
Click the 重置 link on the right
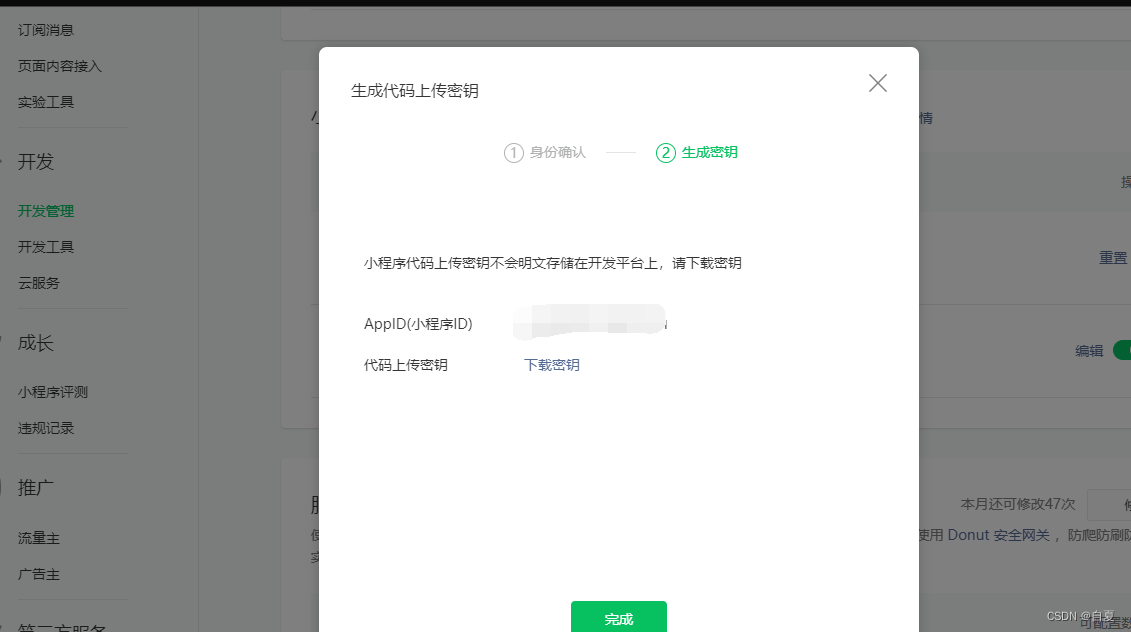1112,257
